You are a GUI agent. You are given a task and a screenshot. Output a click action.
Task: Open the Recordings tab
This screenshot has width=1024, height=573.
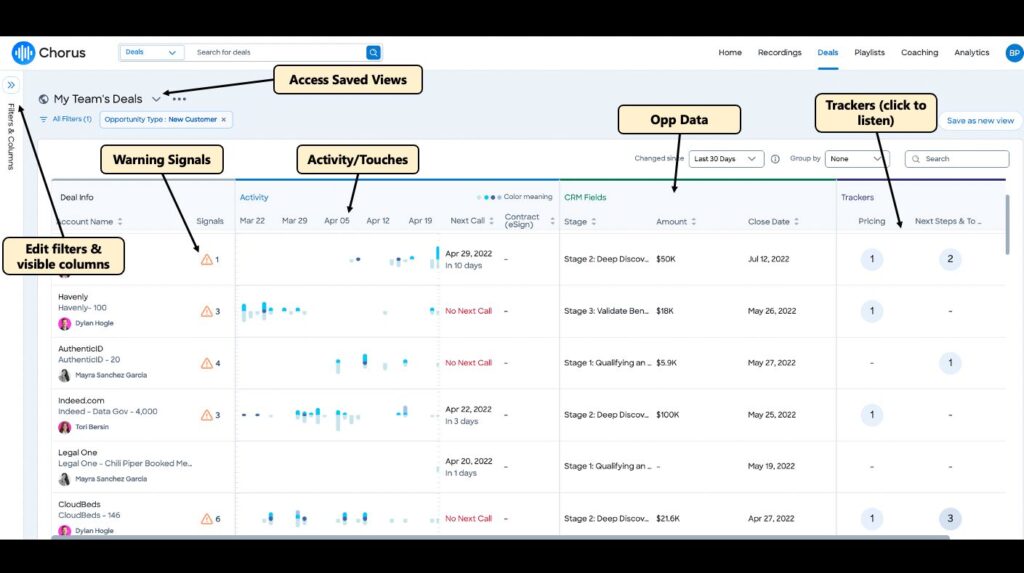[779, 52]
